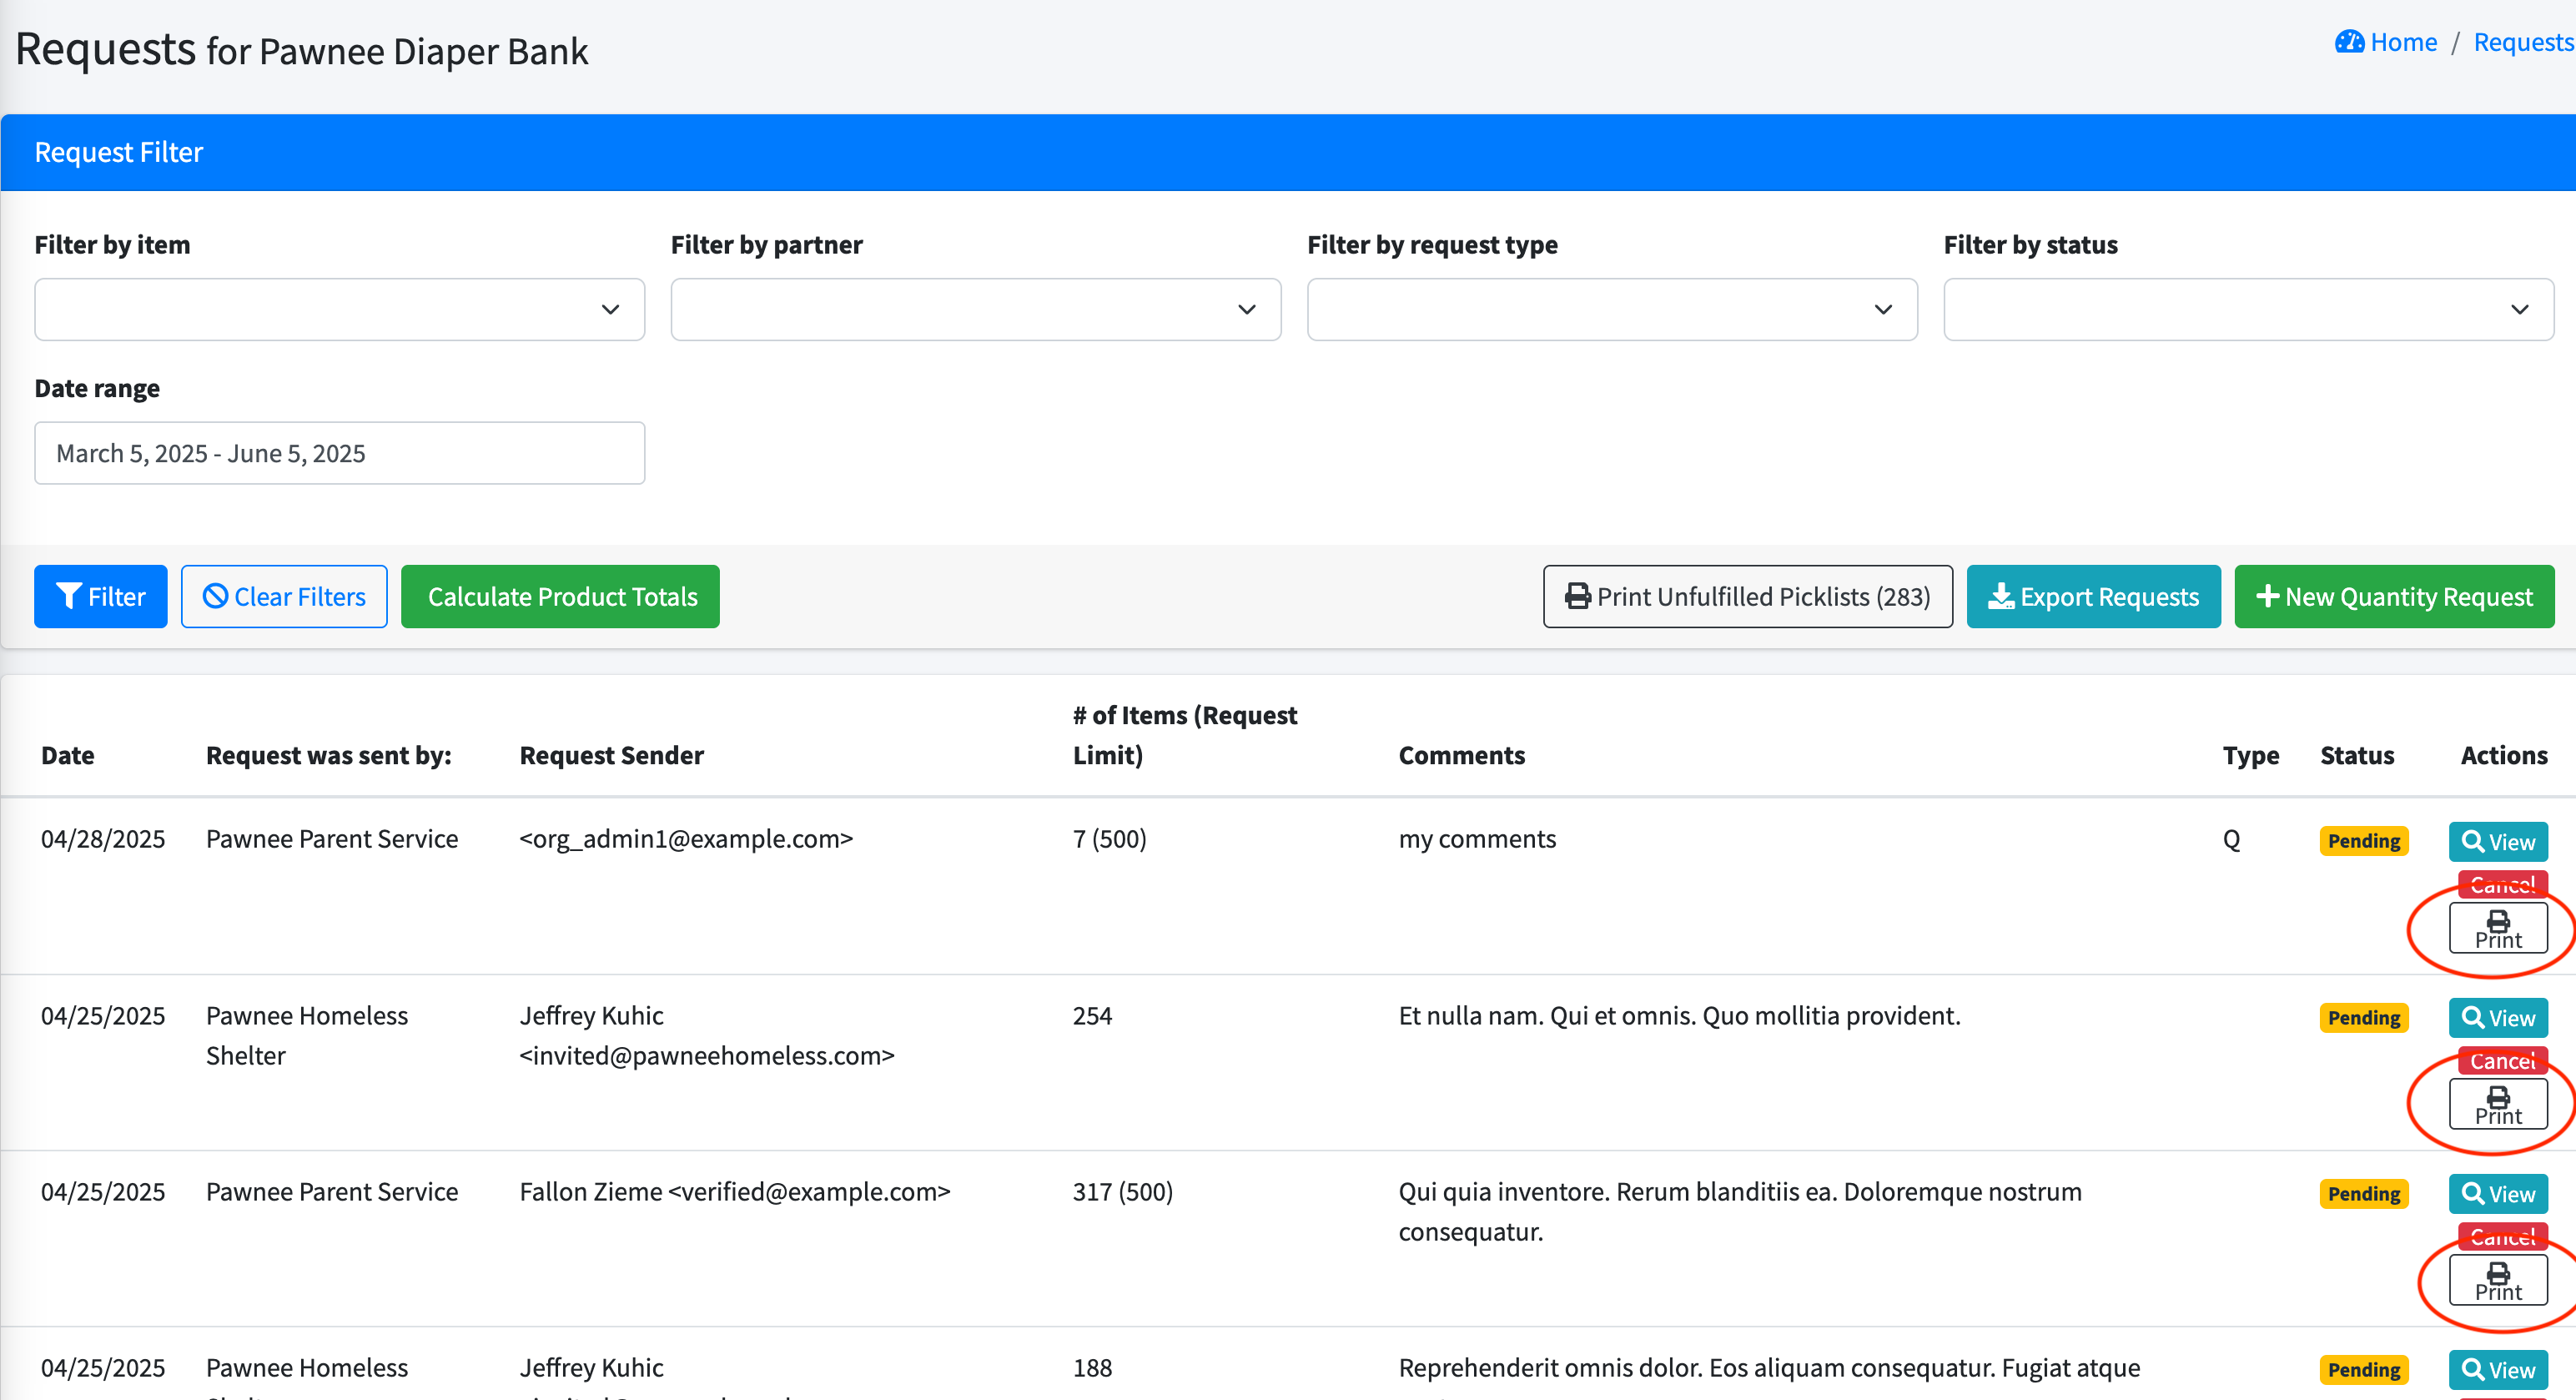Select the '254' items cell
Screen dimensions: 2576x1400
[1092, 1016]
